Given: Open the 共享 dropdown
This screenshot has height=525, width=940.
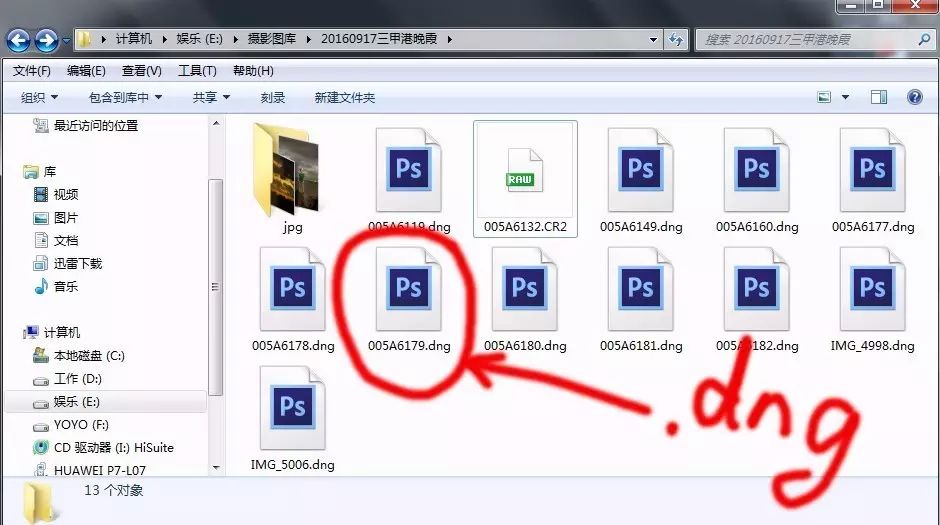Looking at the screenshot, I should (x=211, y=97).
